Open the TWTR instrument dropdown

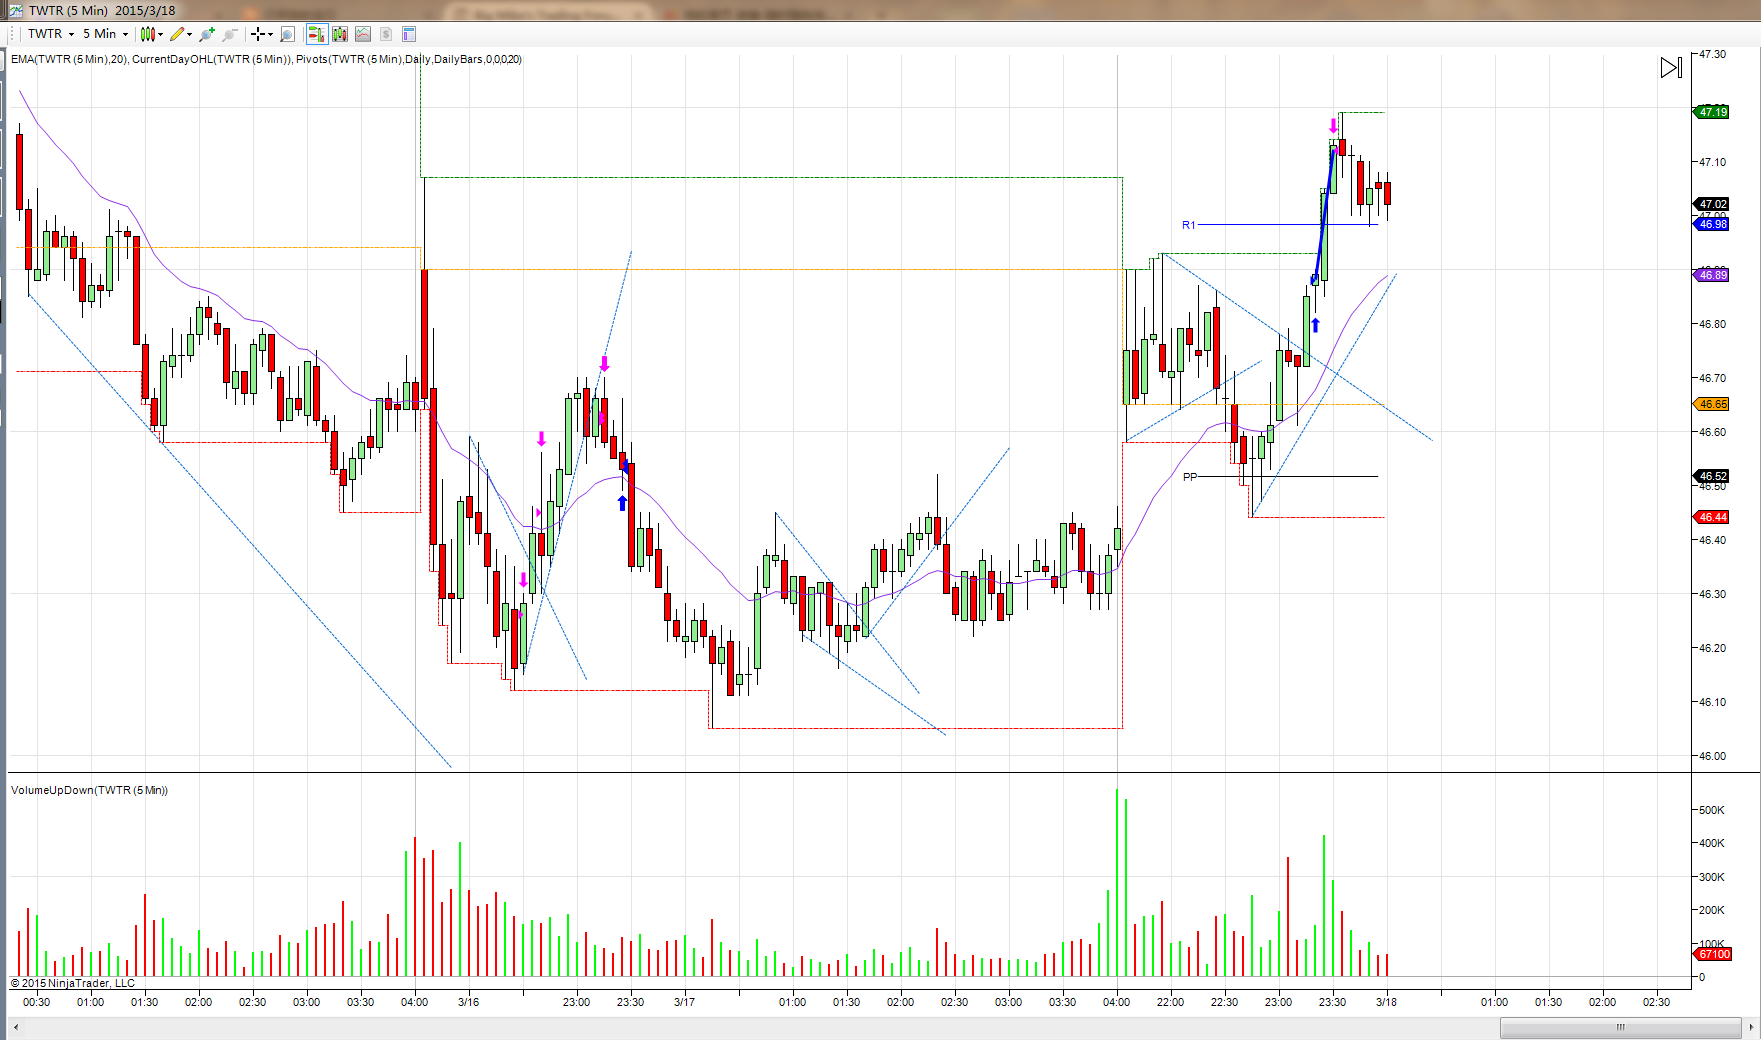click(51, 34)
